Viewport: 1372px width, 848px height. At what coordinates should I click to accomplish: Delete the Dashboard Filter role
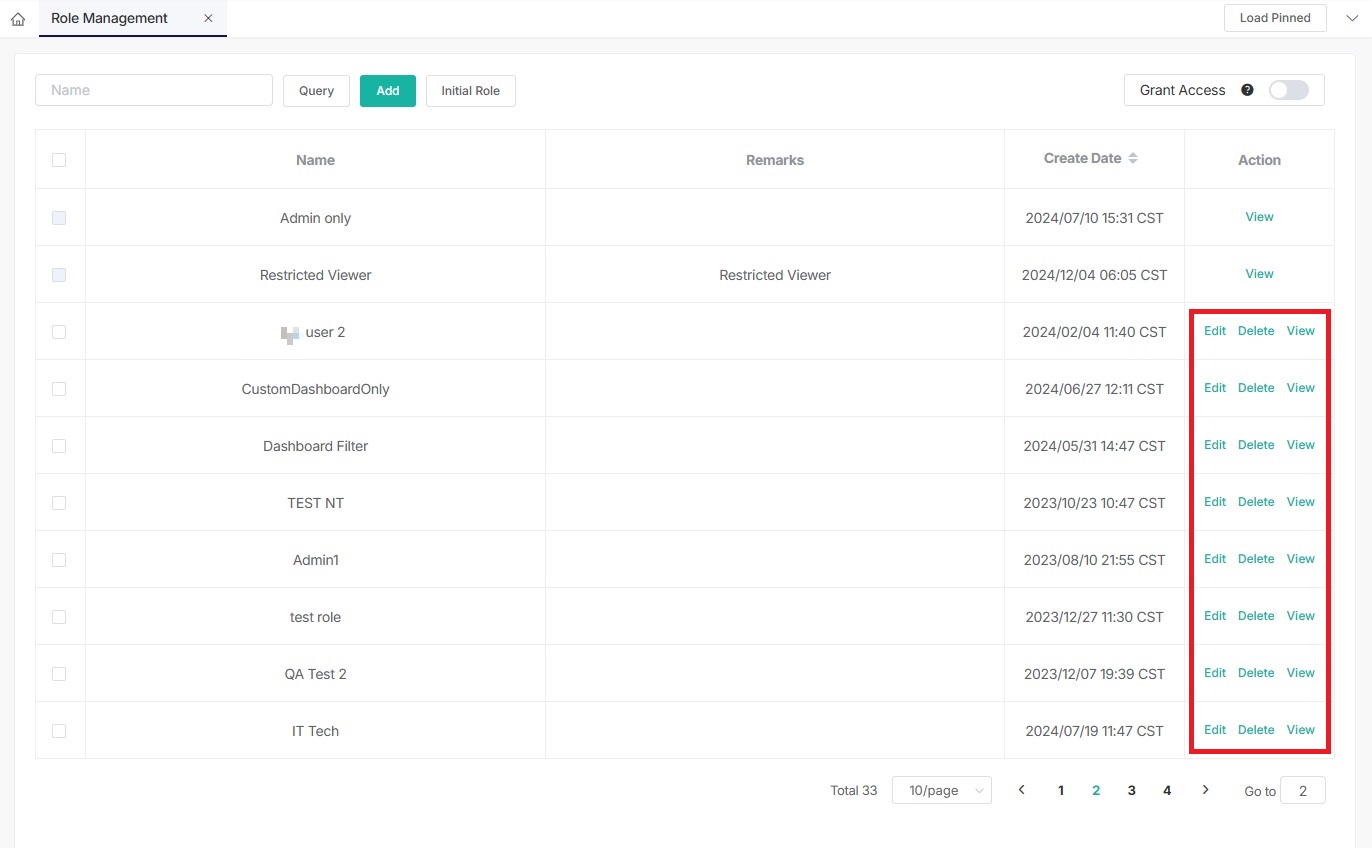(x=1255, y=445)
